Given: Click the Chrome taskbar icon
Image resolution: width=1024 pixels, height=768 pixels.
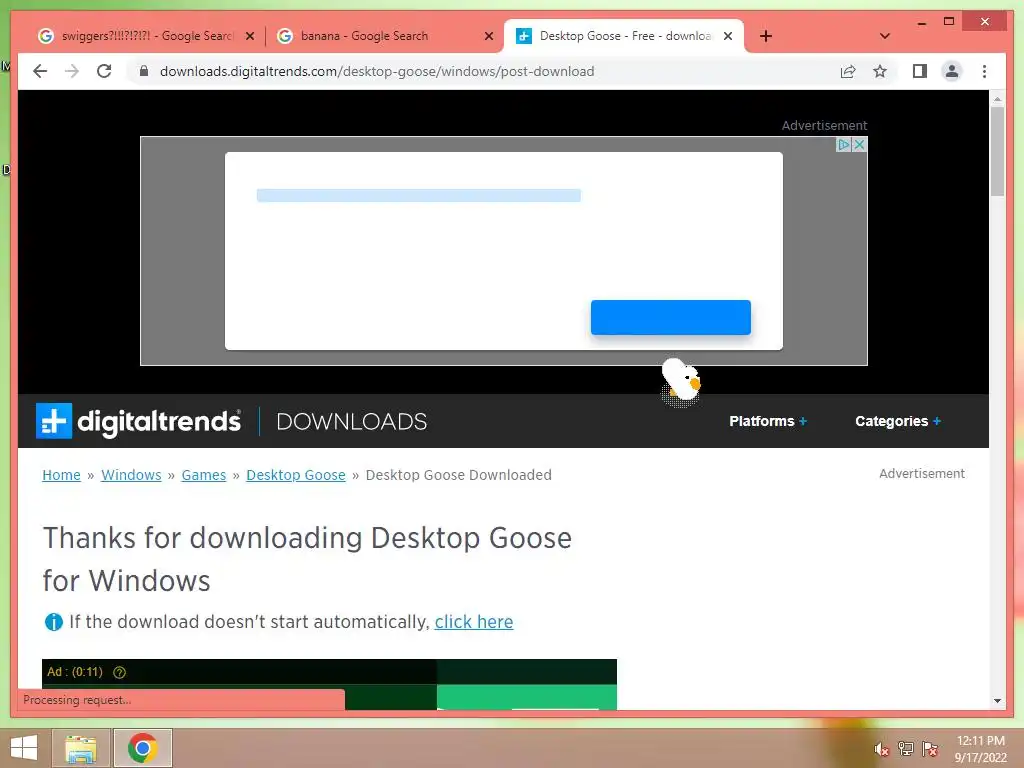Looking at the screenshot, I should [x=142, y=748].
